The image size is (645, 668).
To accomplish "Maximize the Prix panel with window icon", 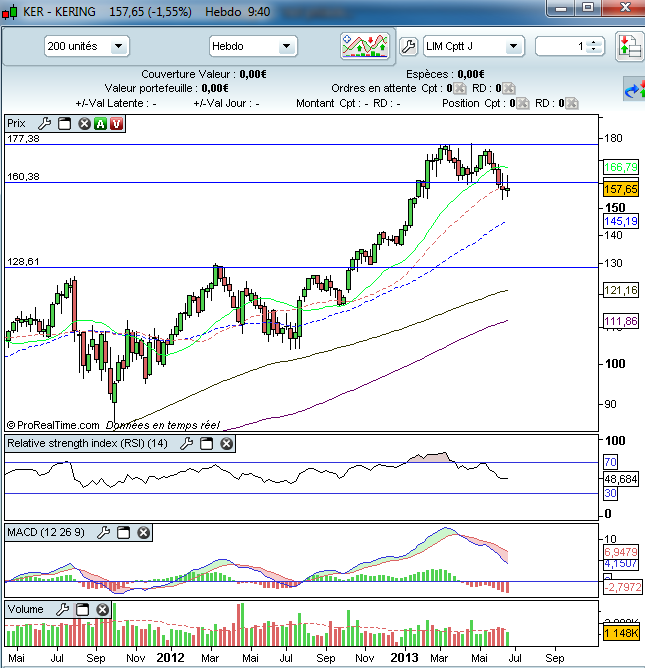I will 64,124.
